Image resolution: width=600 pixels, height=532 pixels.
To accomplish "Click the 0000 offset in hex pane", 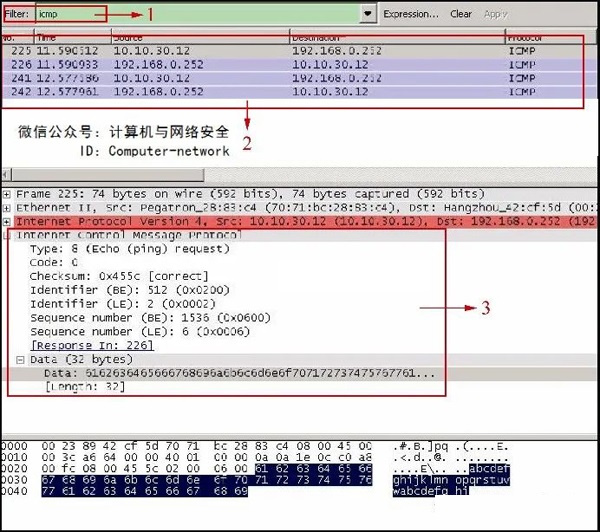I will coord(14,446).
